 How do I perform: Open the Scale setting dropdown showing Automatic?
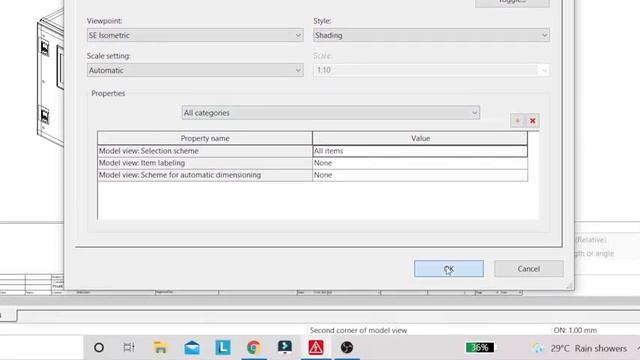tap(195, 70)
